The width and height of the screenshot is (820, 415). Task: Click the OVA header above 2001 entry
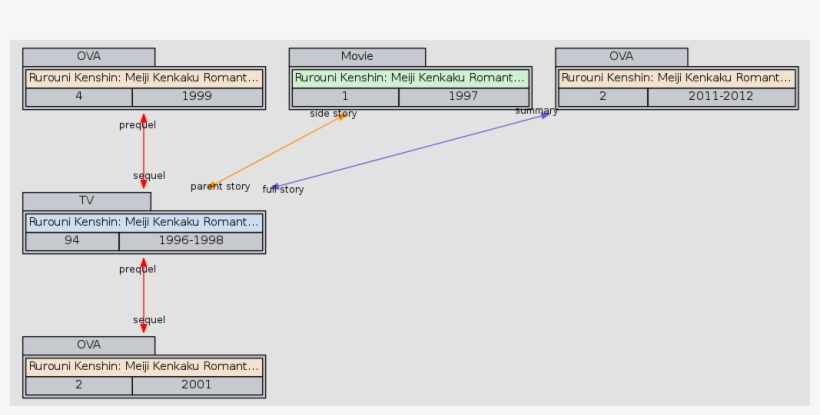(89, 345)
